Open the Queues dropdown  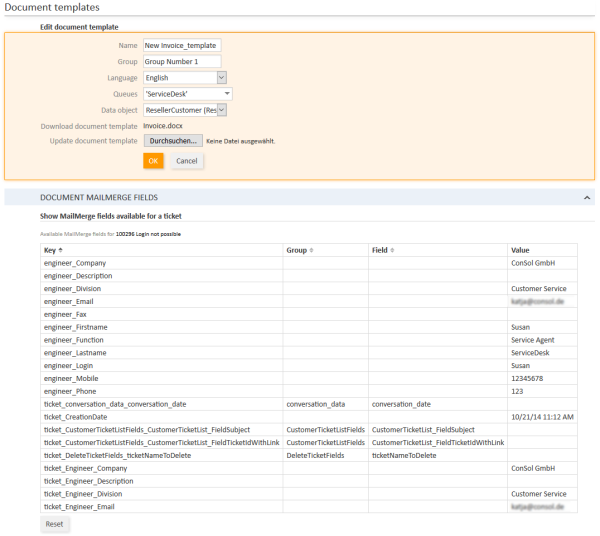(x=227, y=93)
